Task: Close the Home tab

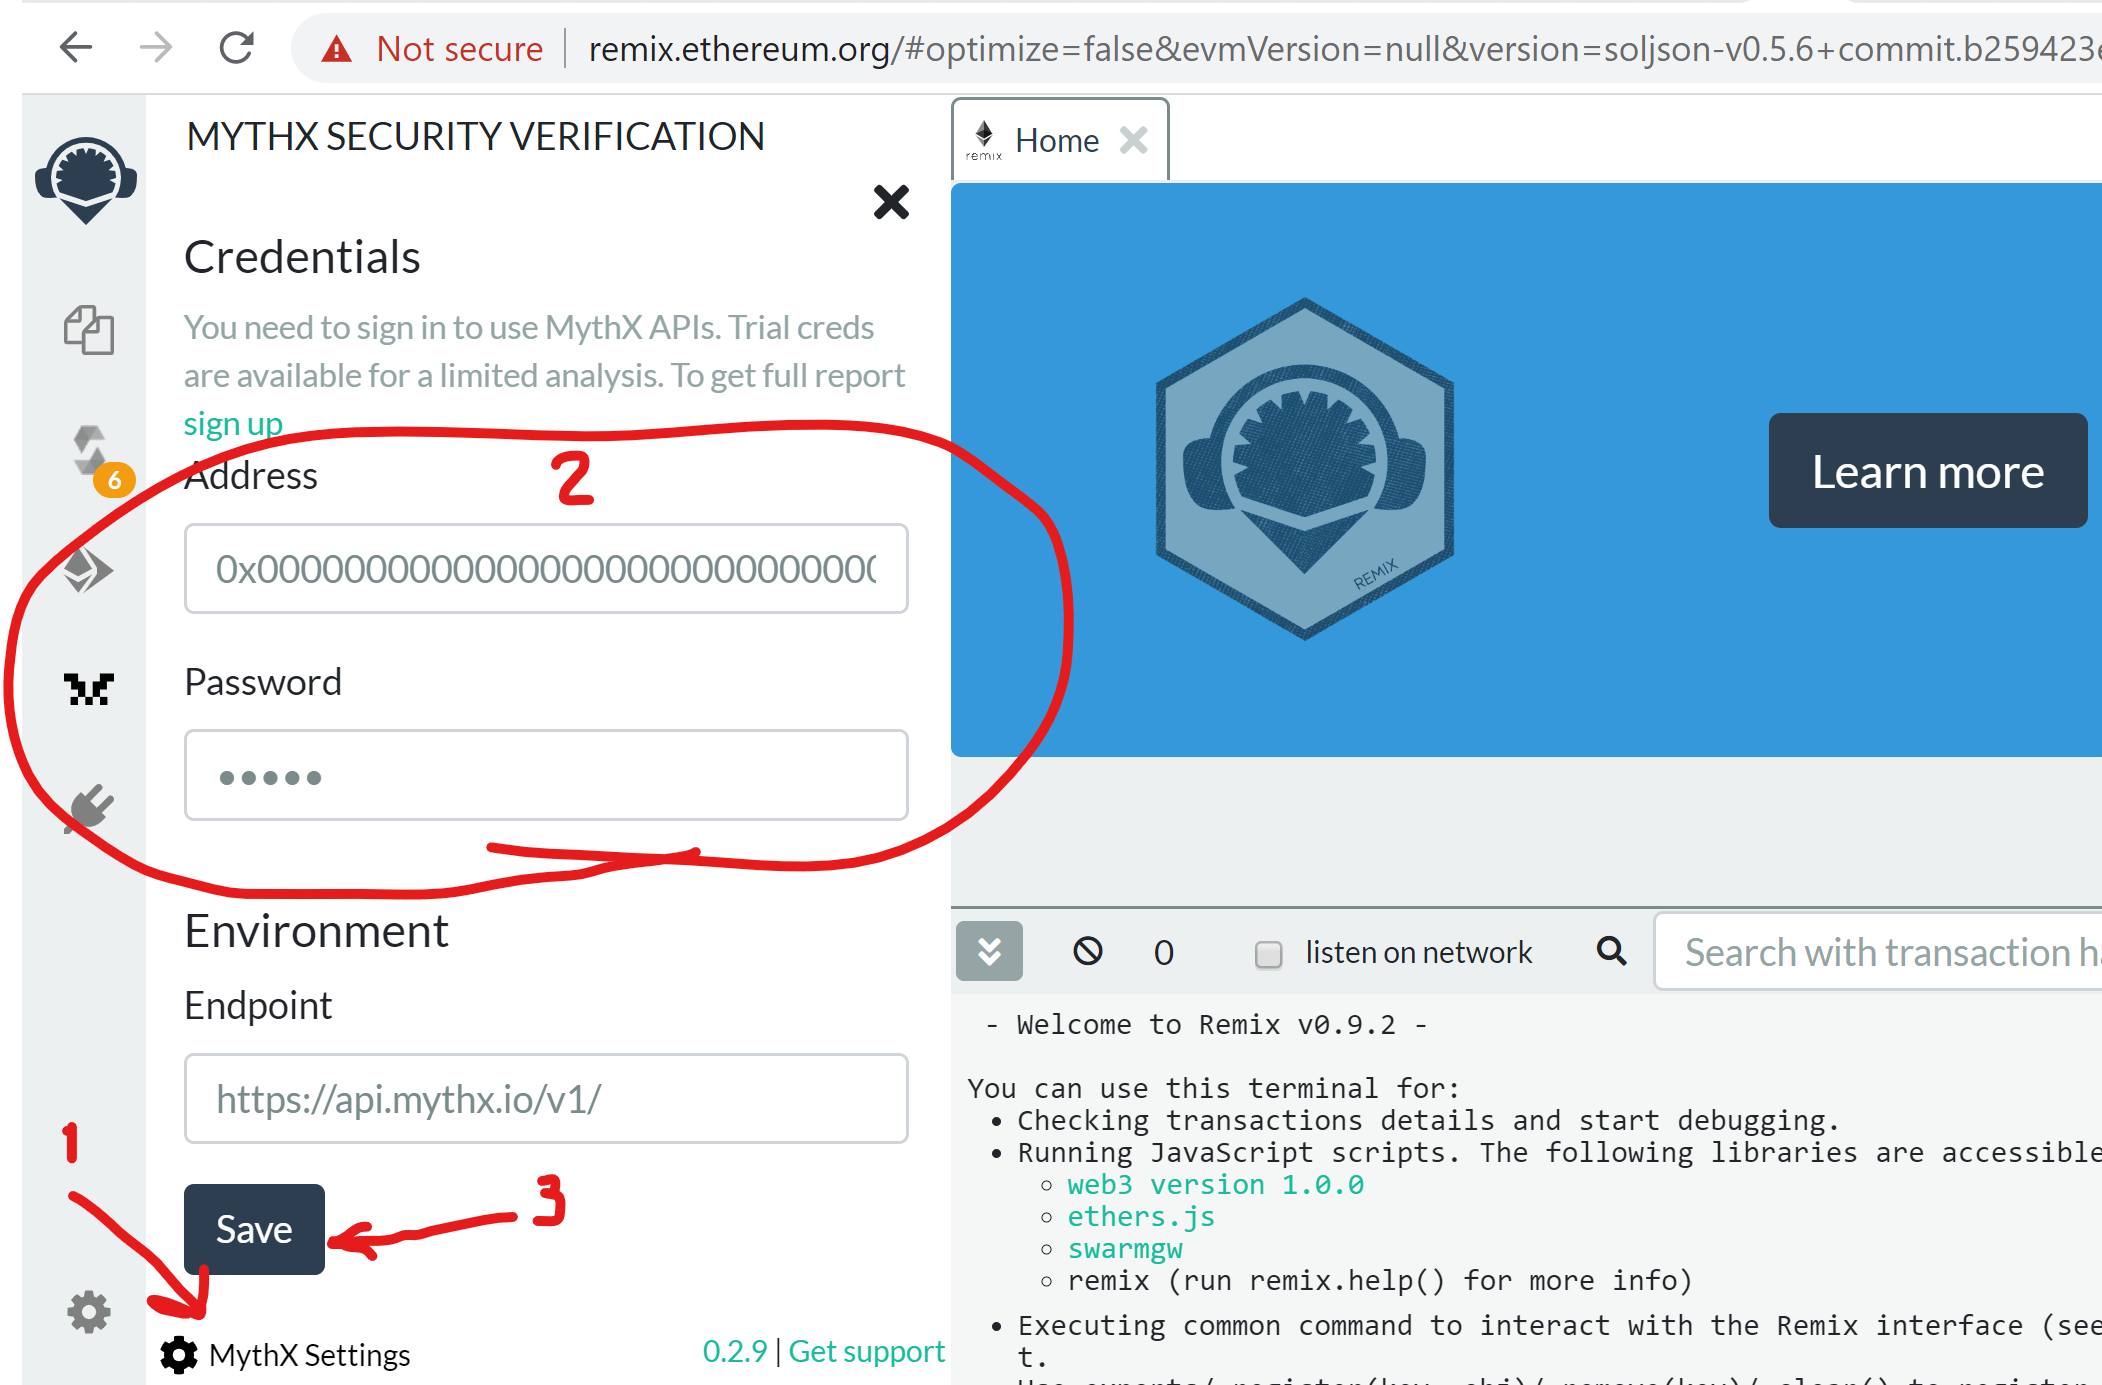Action: [x=1133, y=141]
